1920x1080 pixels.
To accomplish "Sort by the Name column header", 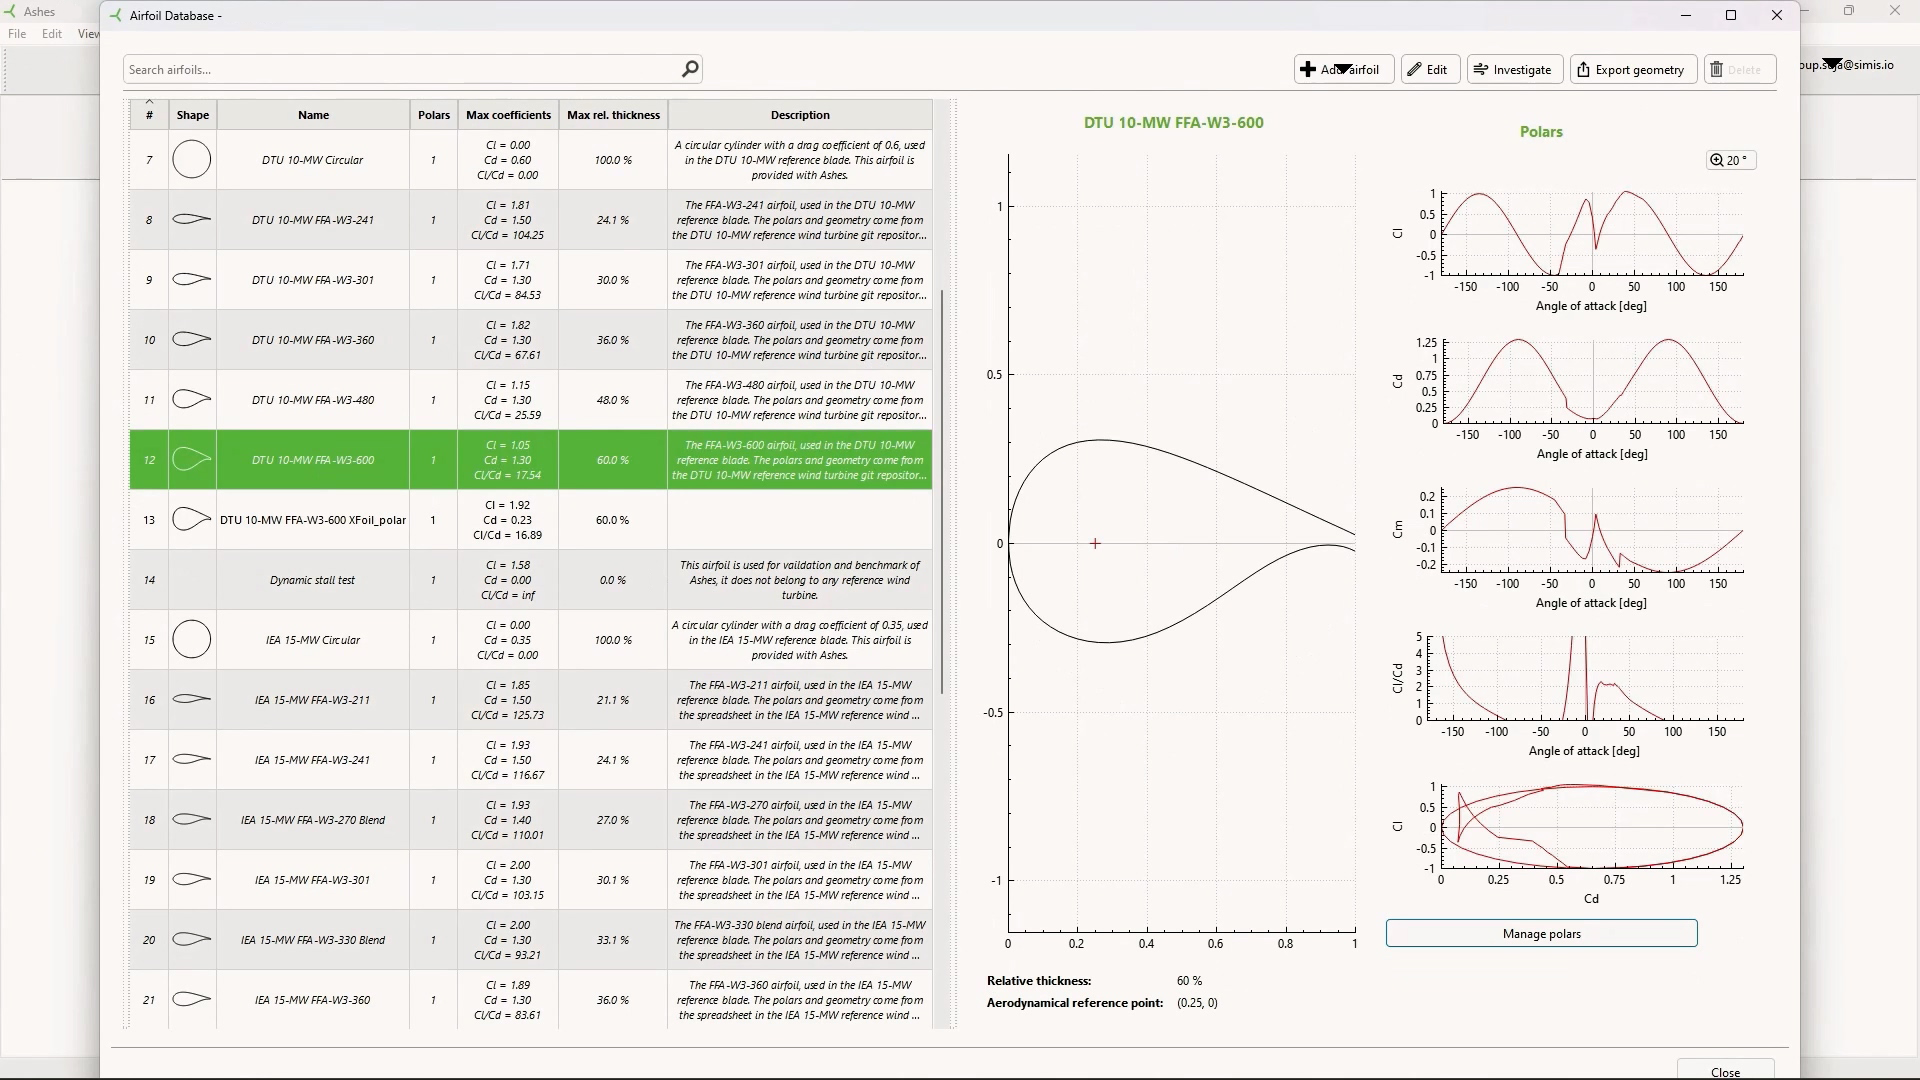I will pyautogui.click(x=313, y=115).
